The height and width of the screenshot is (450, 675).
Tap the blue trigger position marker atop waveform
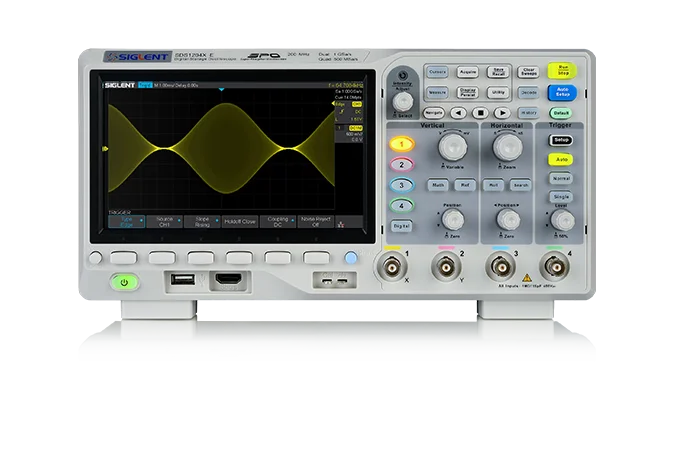pyautogui.click(x=222, y=90)
